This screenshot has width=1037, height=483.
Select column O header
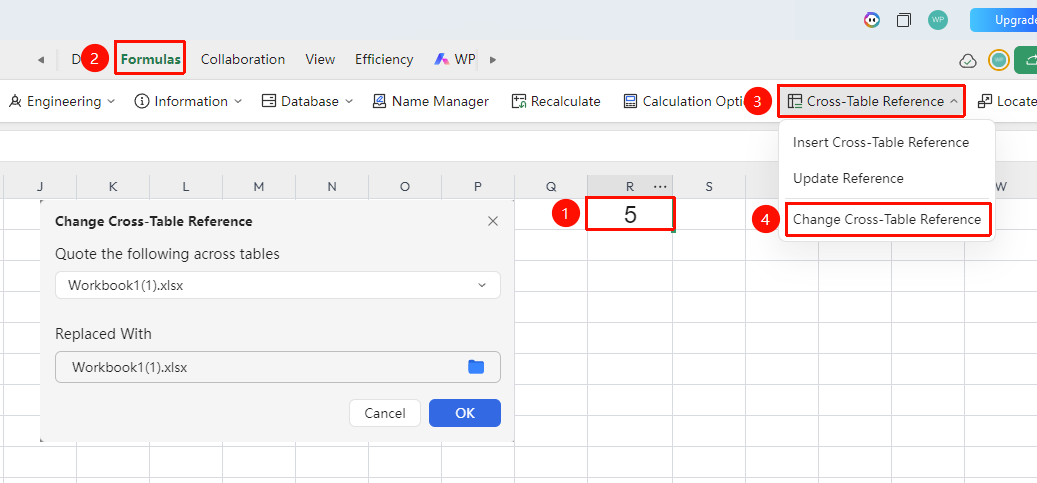coord(405,187)
